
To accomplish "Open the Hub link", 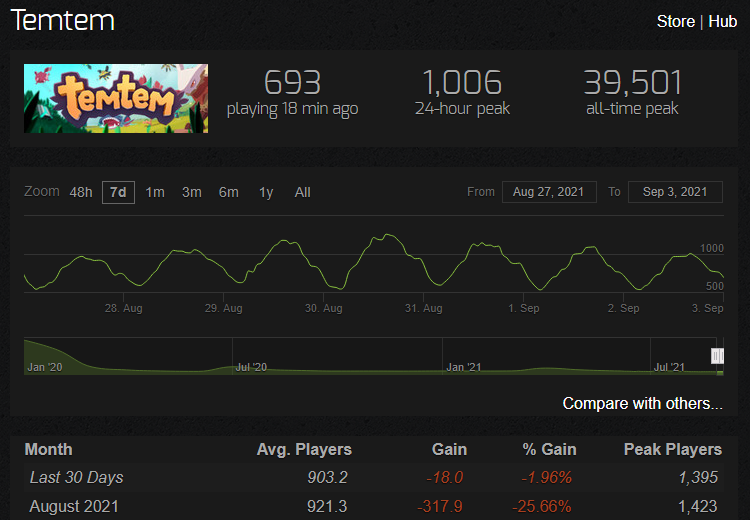I will [x=722, y=22].
